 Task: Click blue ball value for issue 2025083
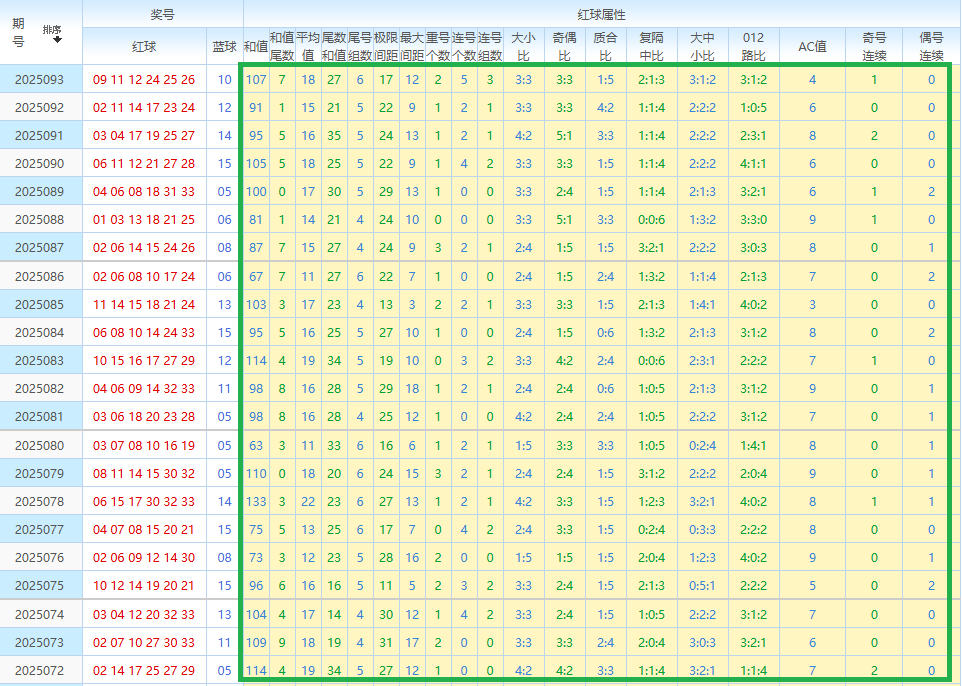[x=224, y=360]
